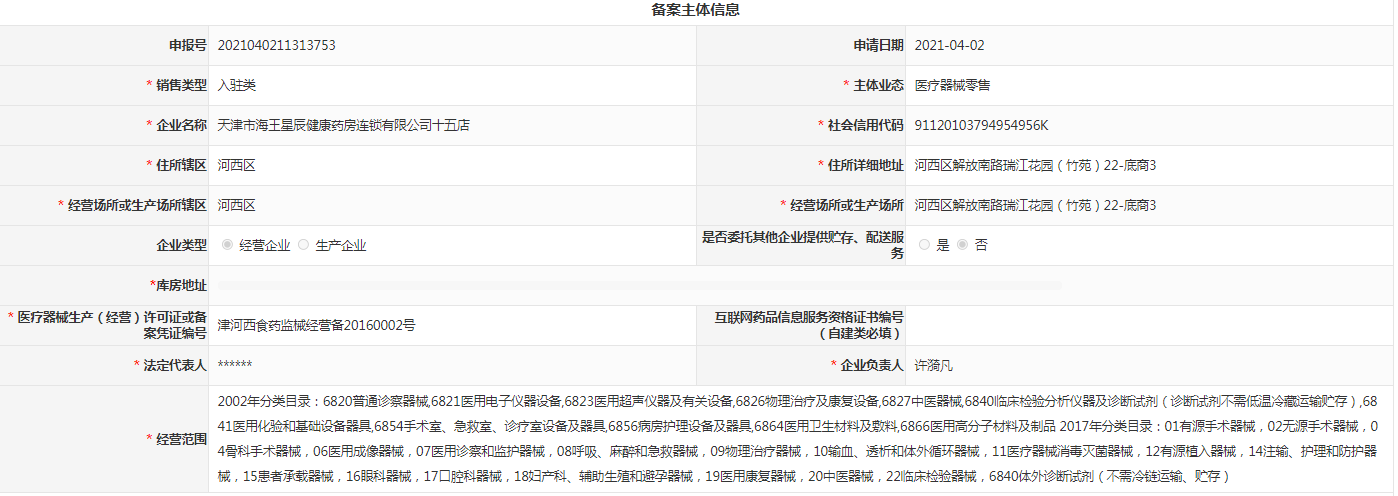This screenshot has height=496, width=1398.
Task: Click the 企业类型 label
Action: point(181,245)
